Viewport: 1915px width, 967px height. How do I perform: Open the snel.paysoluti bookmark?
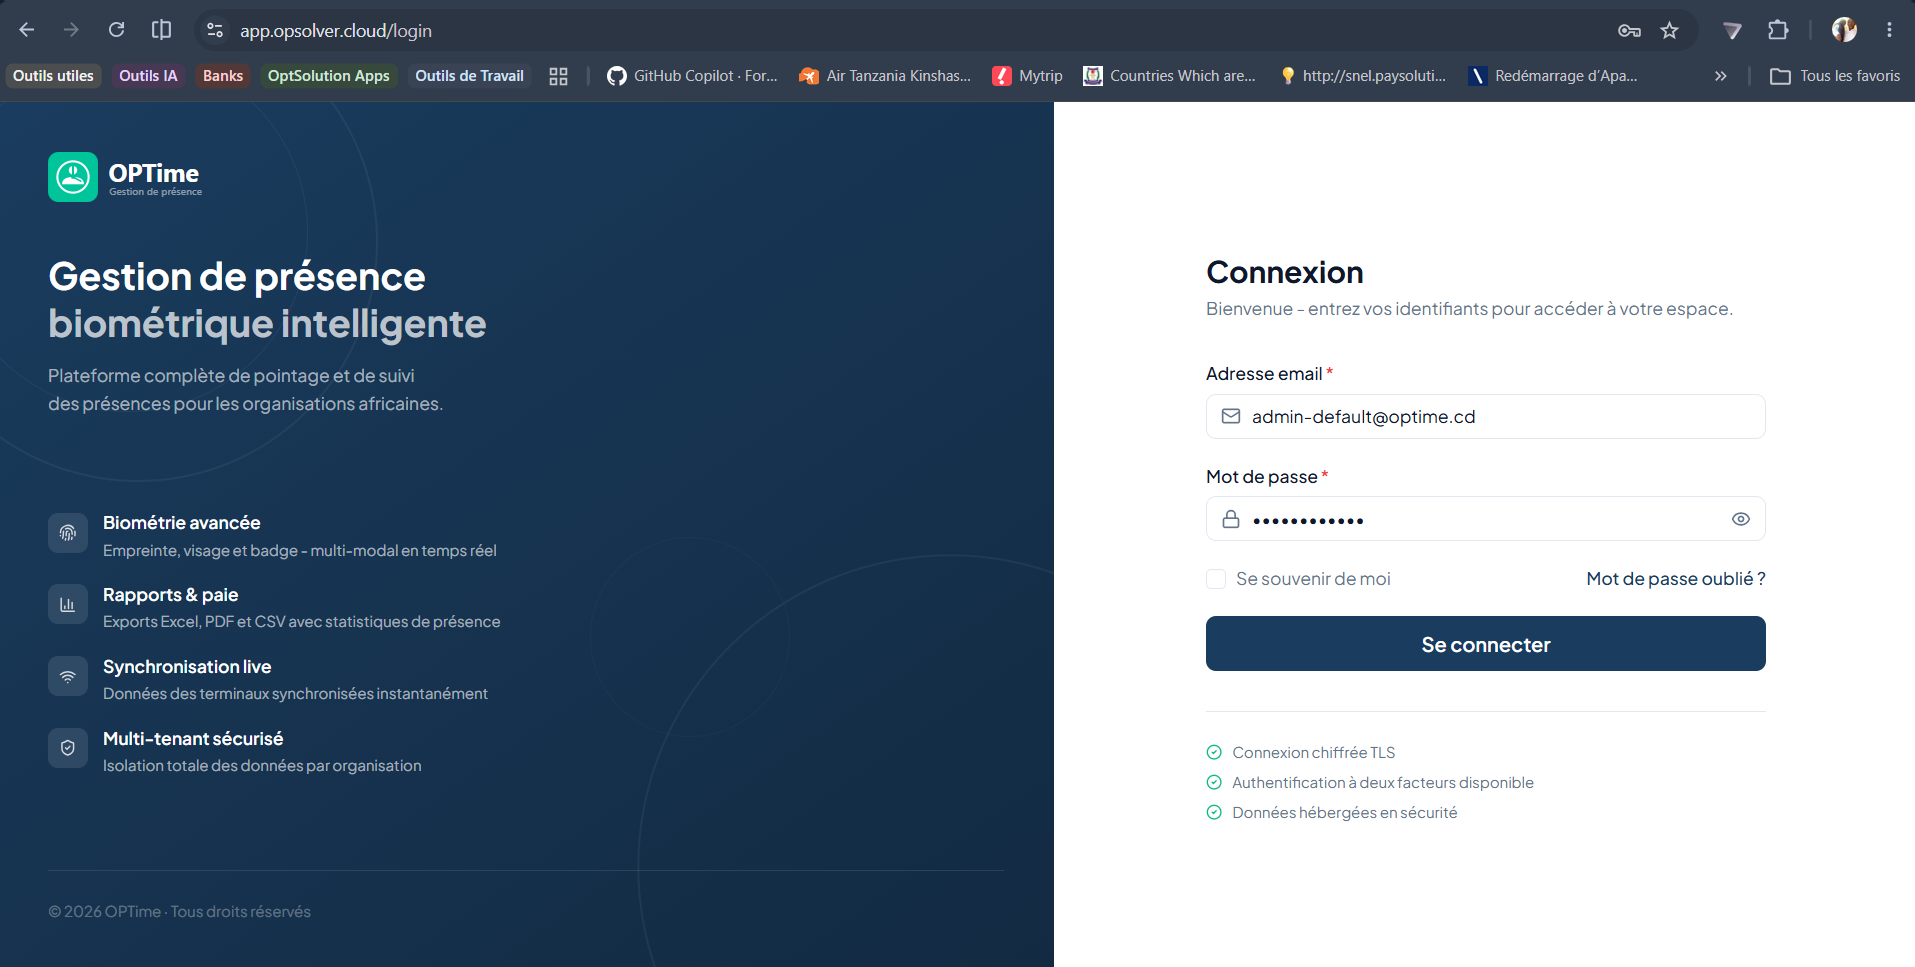tap(1362, 76)
